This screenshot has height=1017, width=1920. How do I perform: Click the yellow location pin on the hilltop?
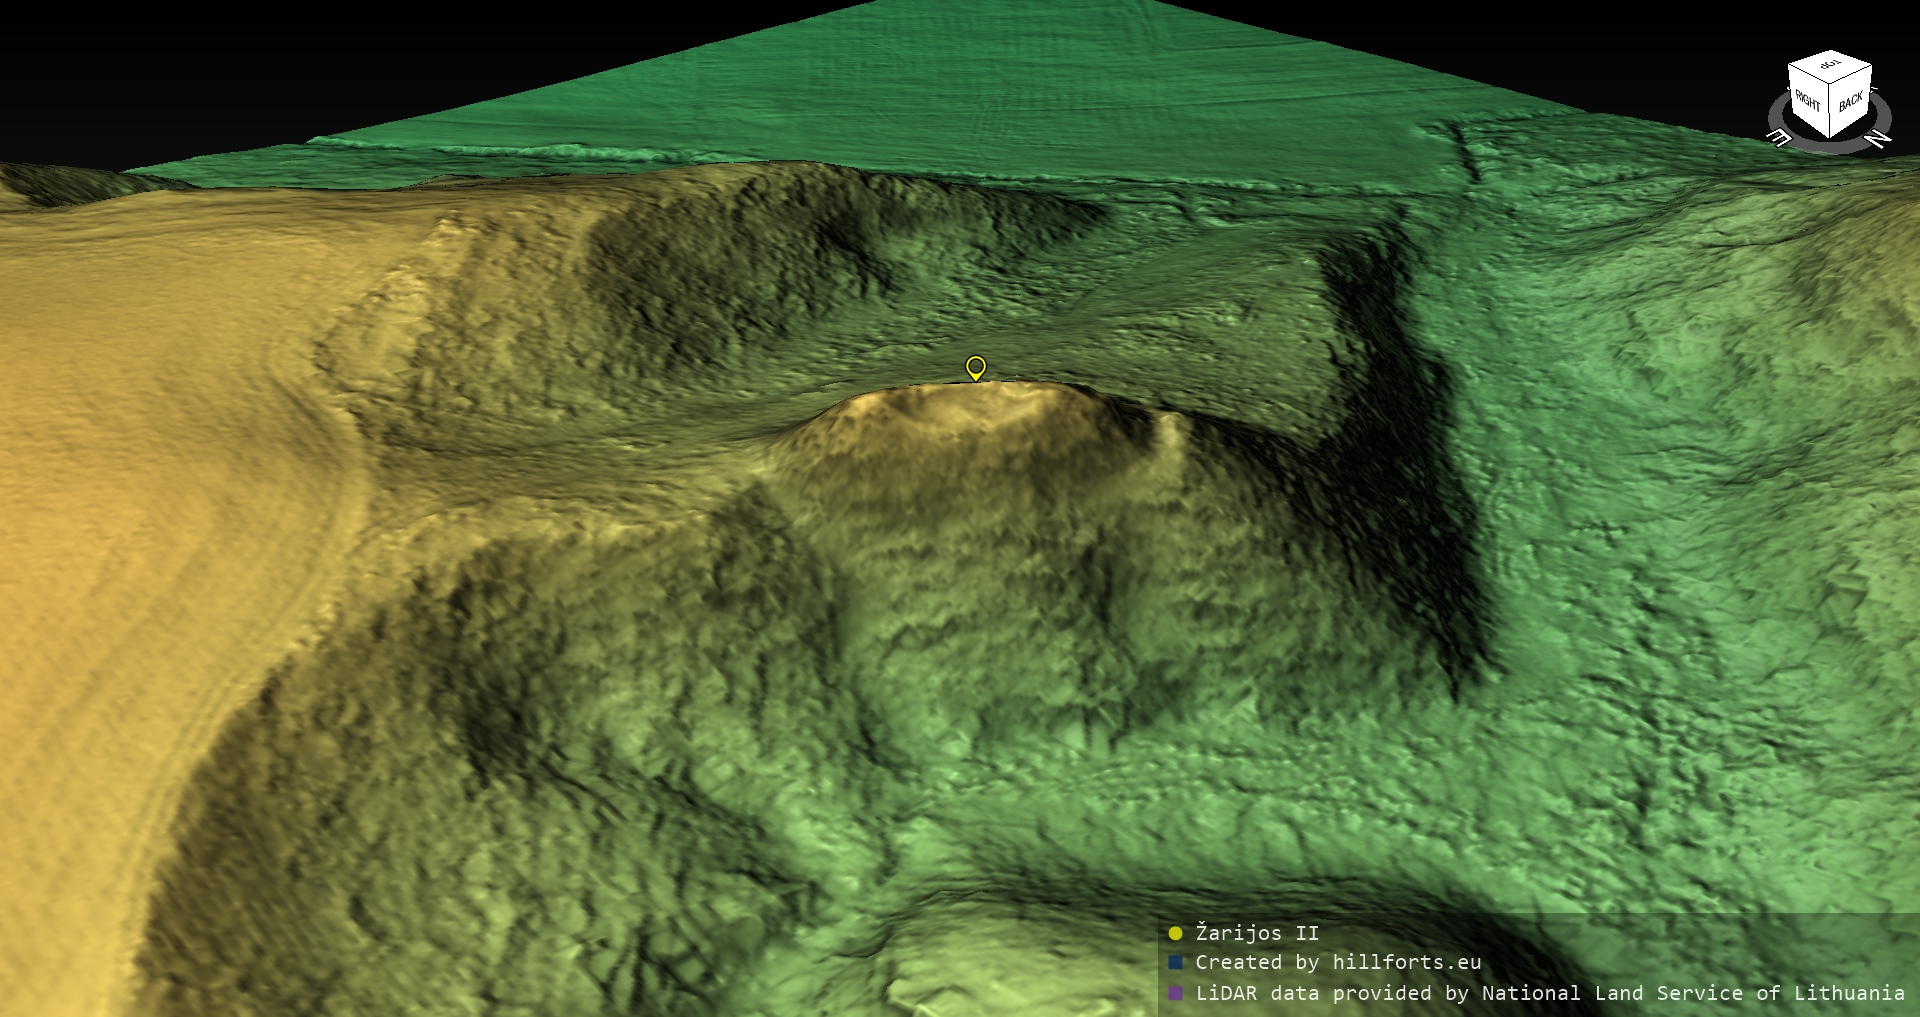click(x=976, y=367)
